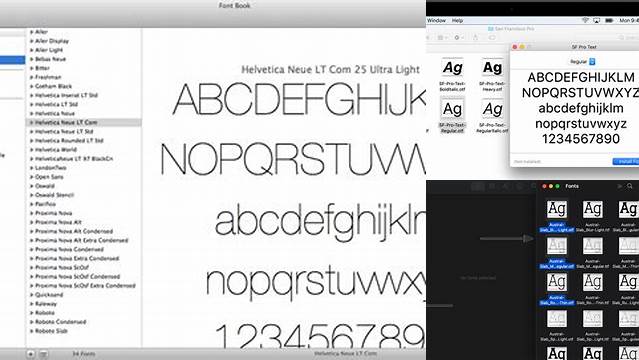Select first highlighted Austral Slab Light thumbnail
This screenshot has width=639, height=360.
point(557,209)
